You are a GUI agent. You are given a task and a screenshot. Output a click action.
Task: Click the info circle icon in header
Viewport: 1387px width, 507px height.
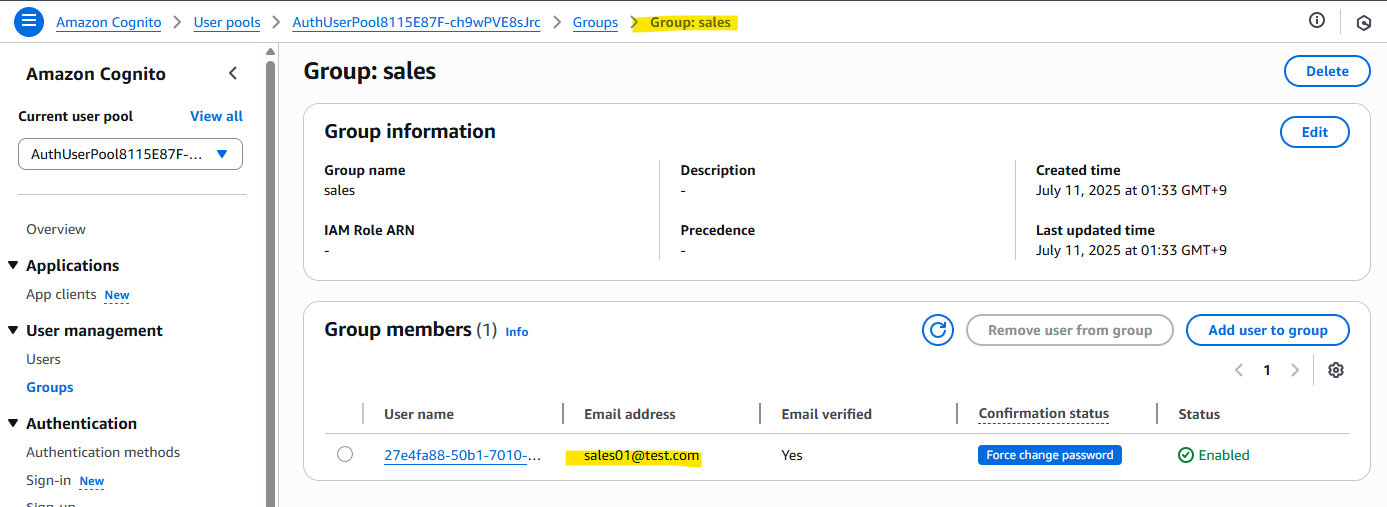pyautogui.click(x=1317, y=21)
